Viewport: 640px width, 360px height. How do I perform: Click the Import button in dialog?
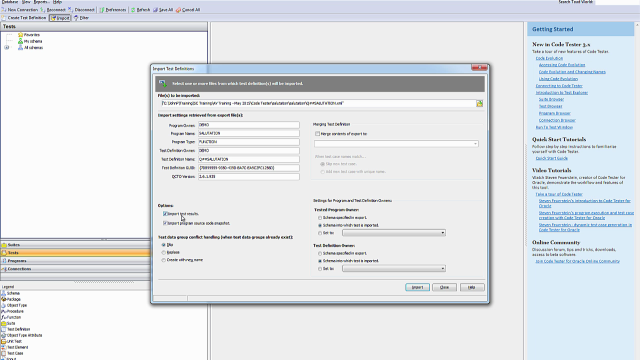[417, 287]
